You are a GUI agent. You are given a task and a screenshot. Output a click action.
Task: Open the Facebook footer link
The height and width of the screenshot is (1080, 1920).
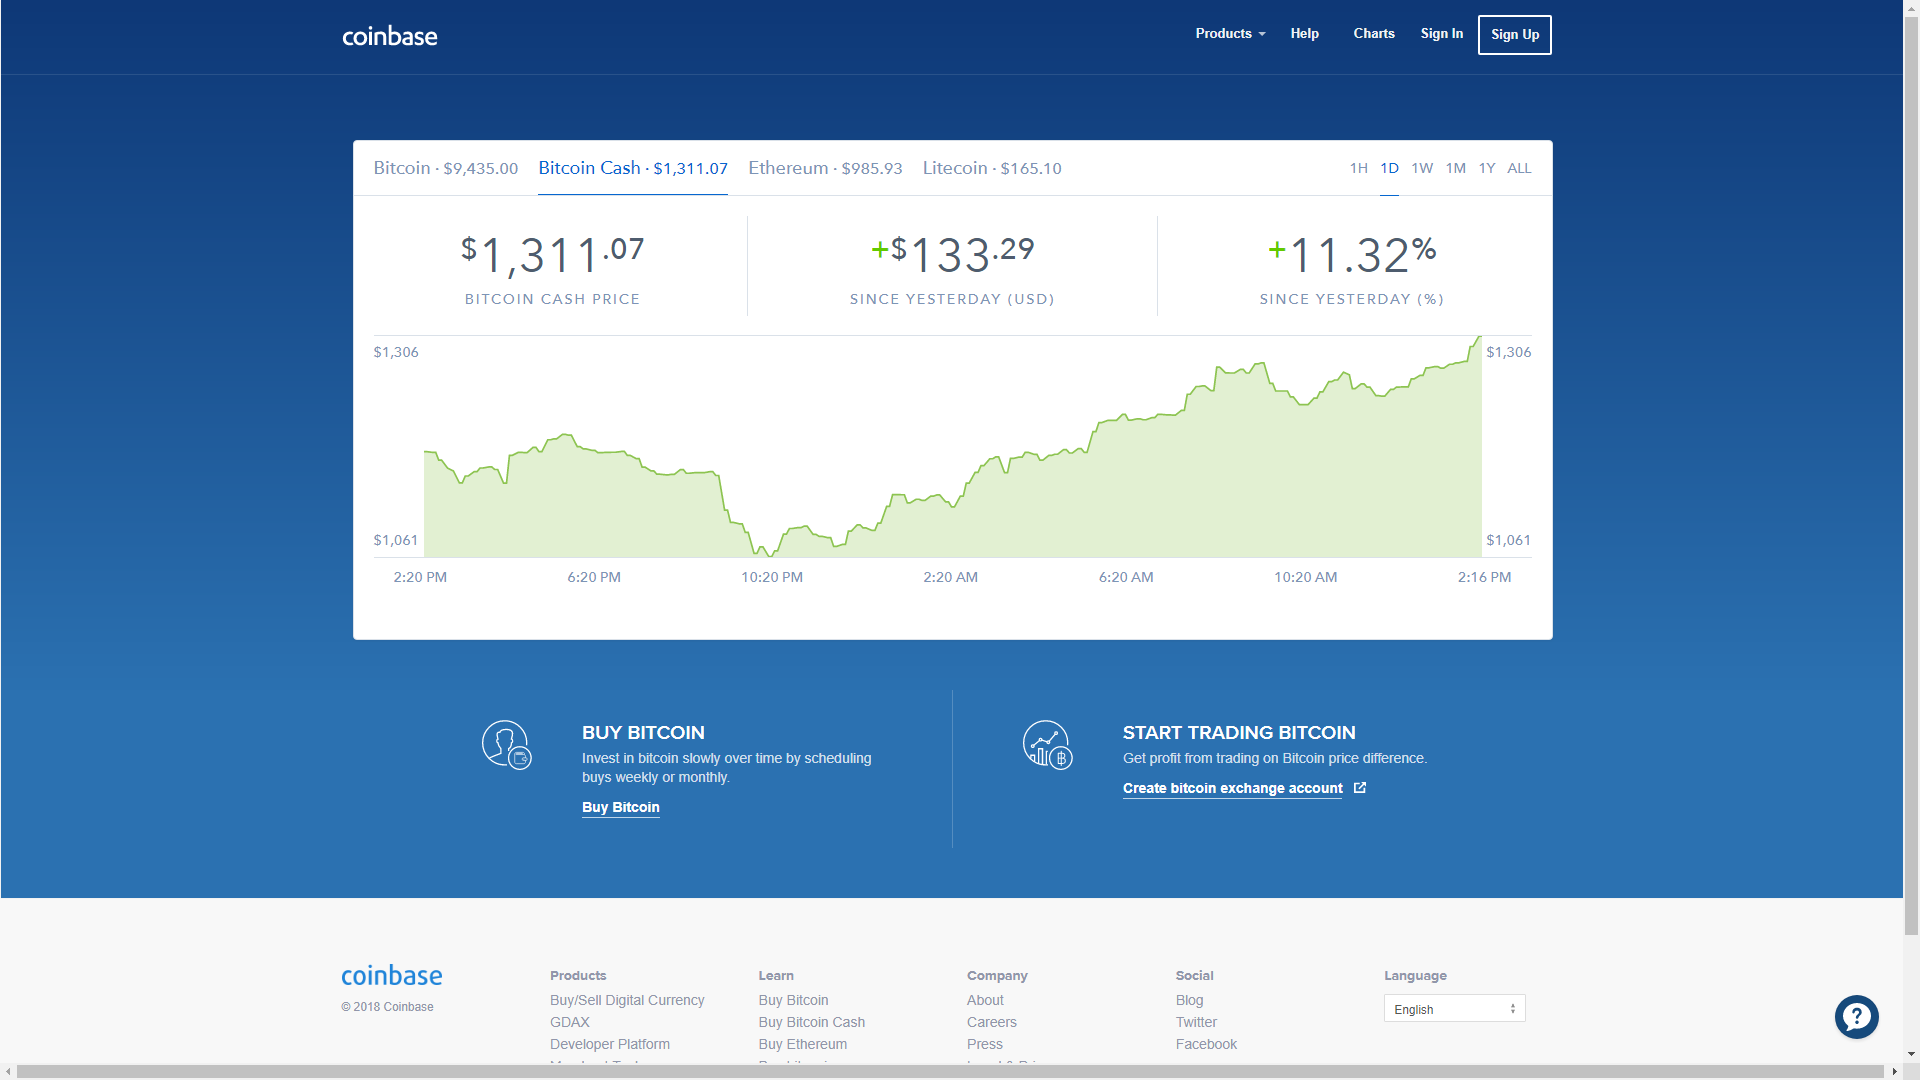[x=1206, y=1044]
